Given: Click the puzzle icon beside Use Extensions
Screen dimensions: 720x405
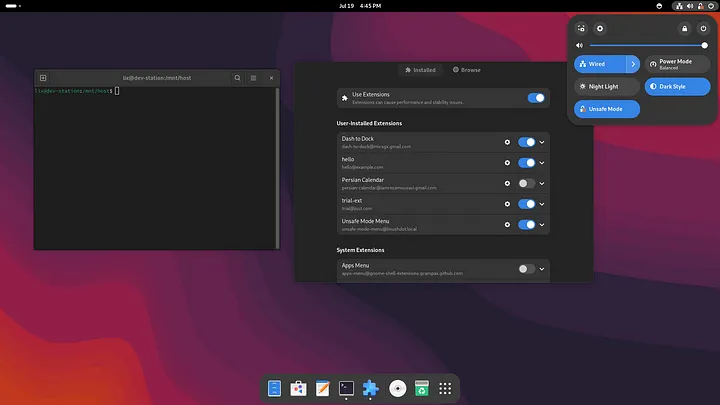Looking at the screenshot, I should (x=345, y=98).
